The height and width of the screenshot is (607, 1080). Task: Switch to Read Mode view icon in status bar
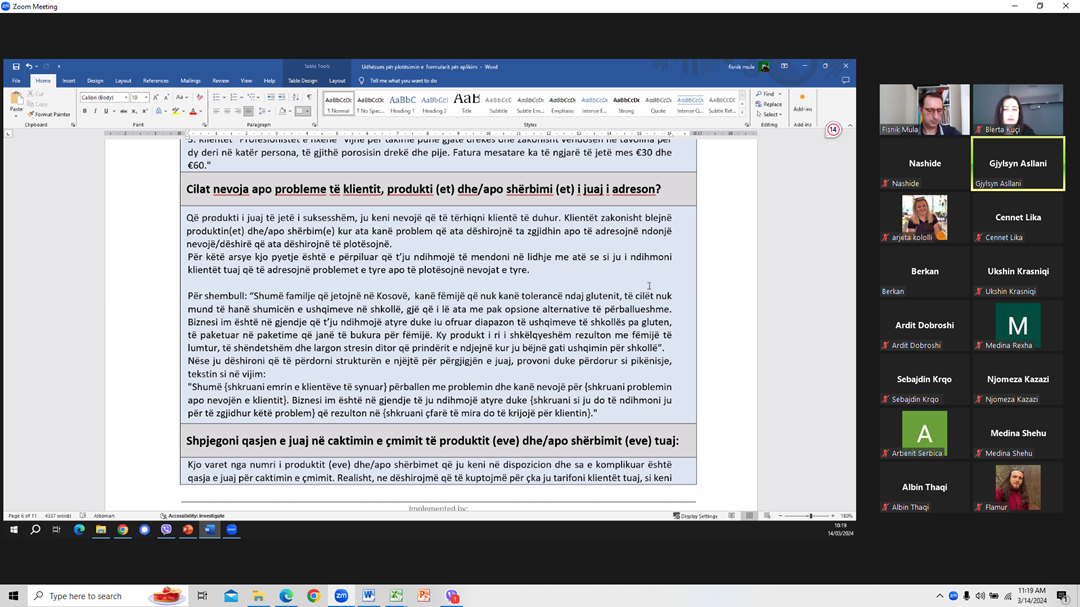731,515
